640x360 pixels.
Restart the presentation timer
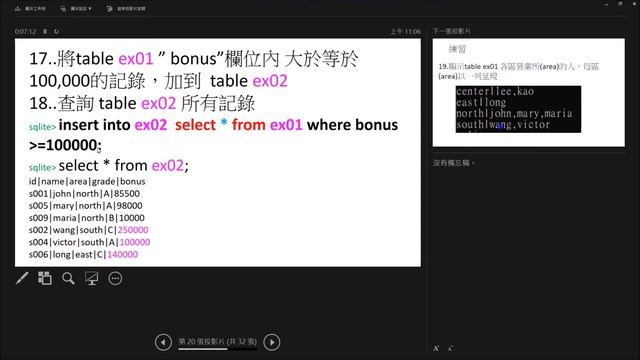click(56, 31)
